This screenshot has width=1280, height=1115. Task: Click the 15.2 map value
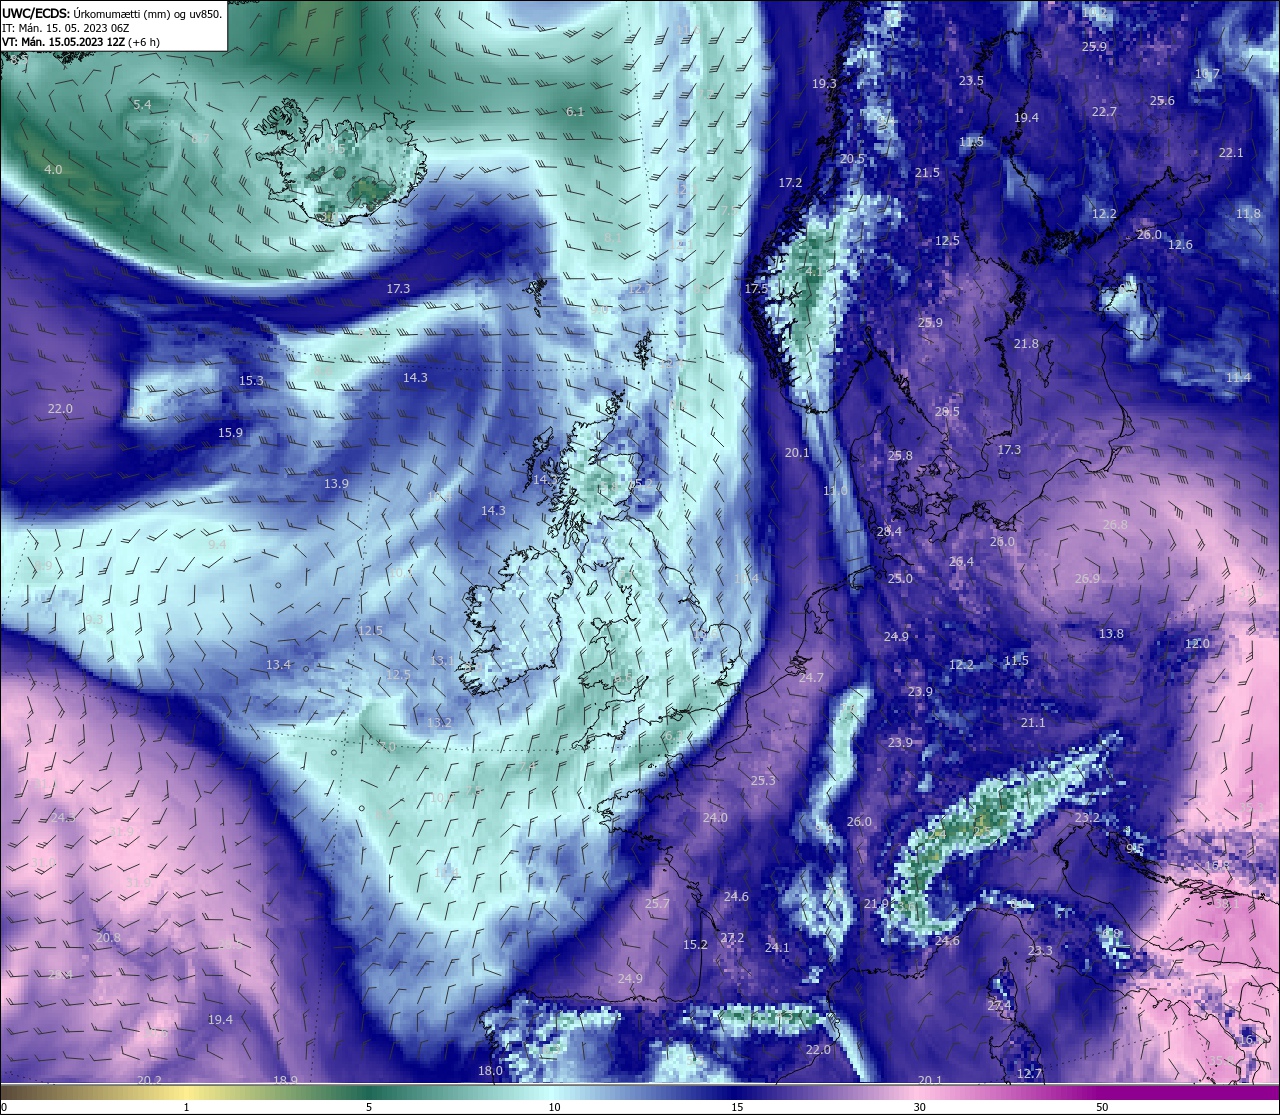pos(695,945)
